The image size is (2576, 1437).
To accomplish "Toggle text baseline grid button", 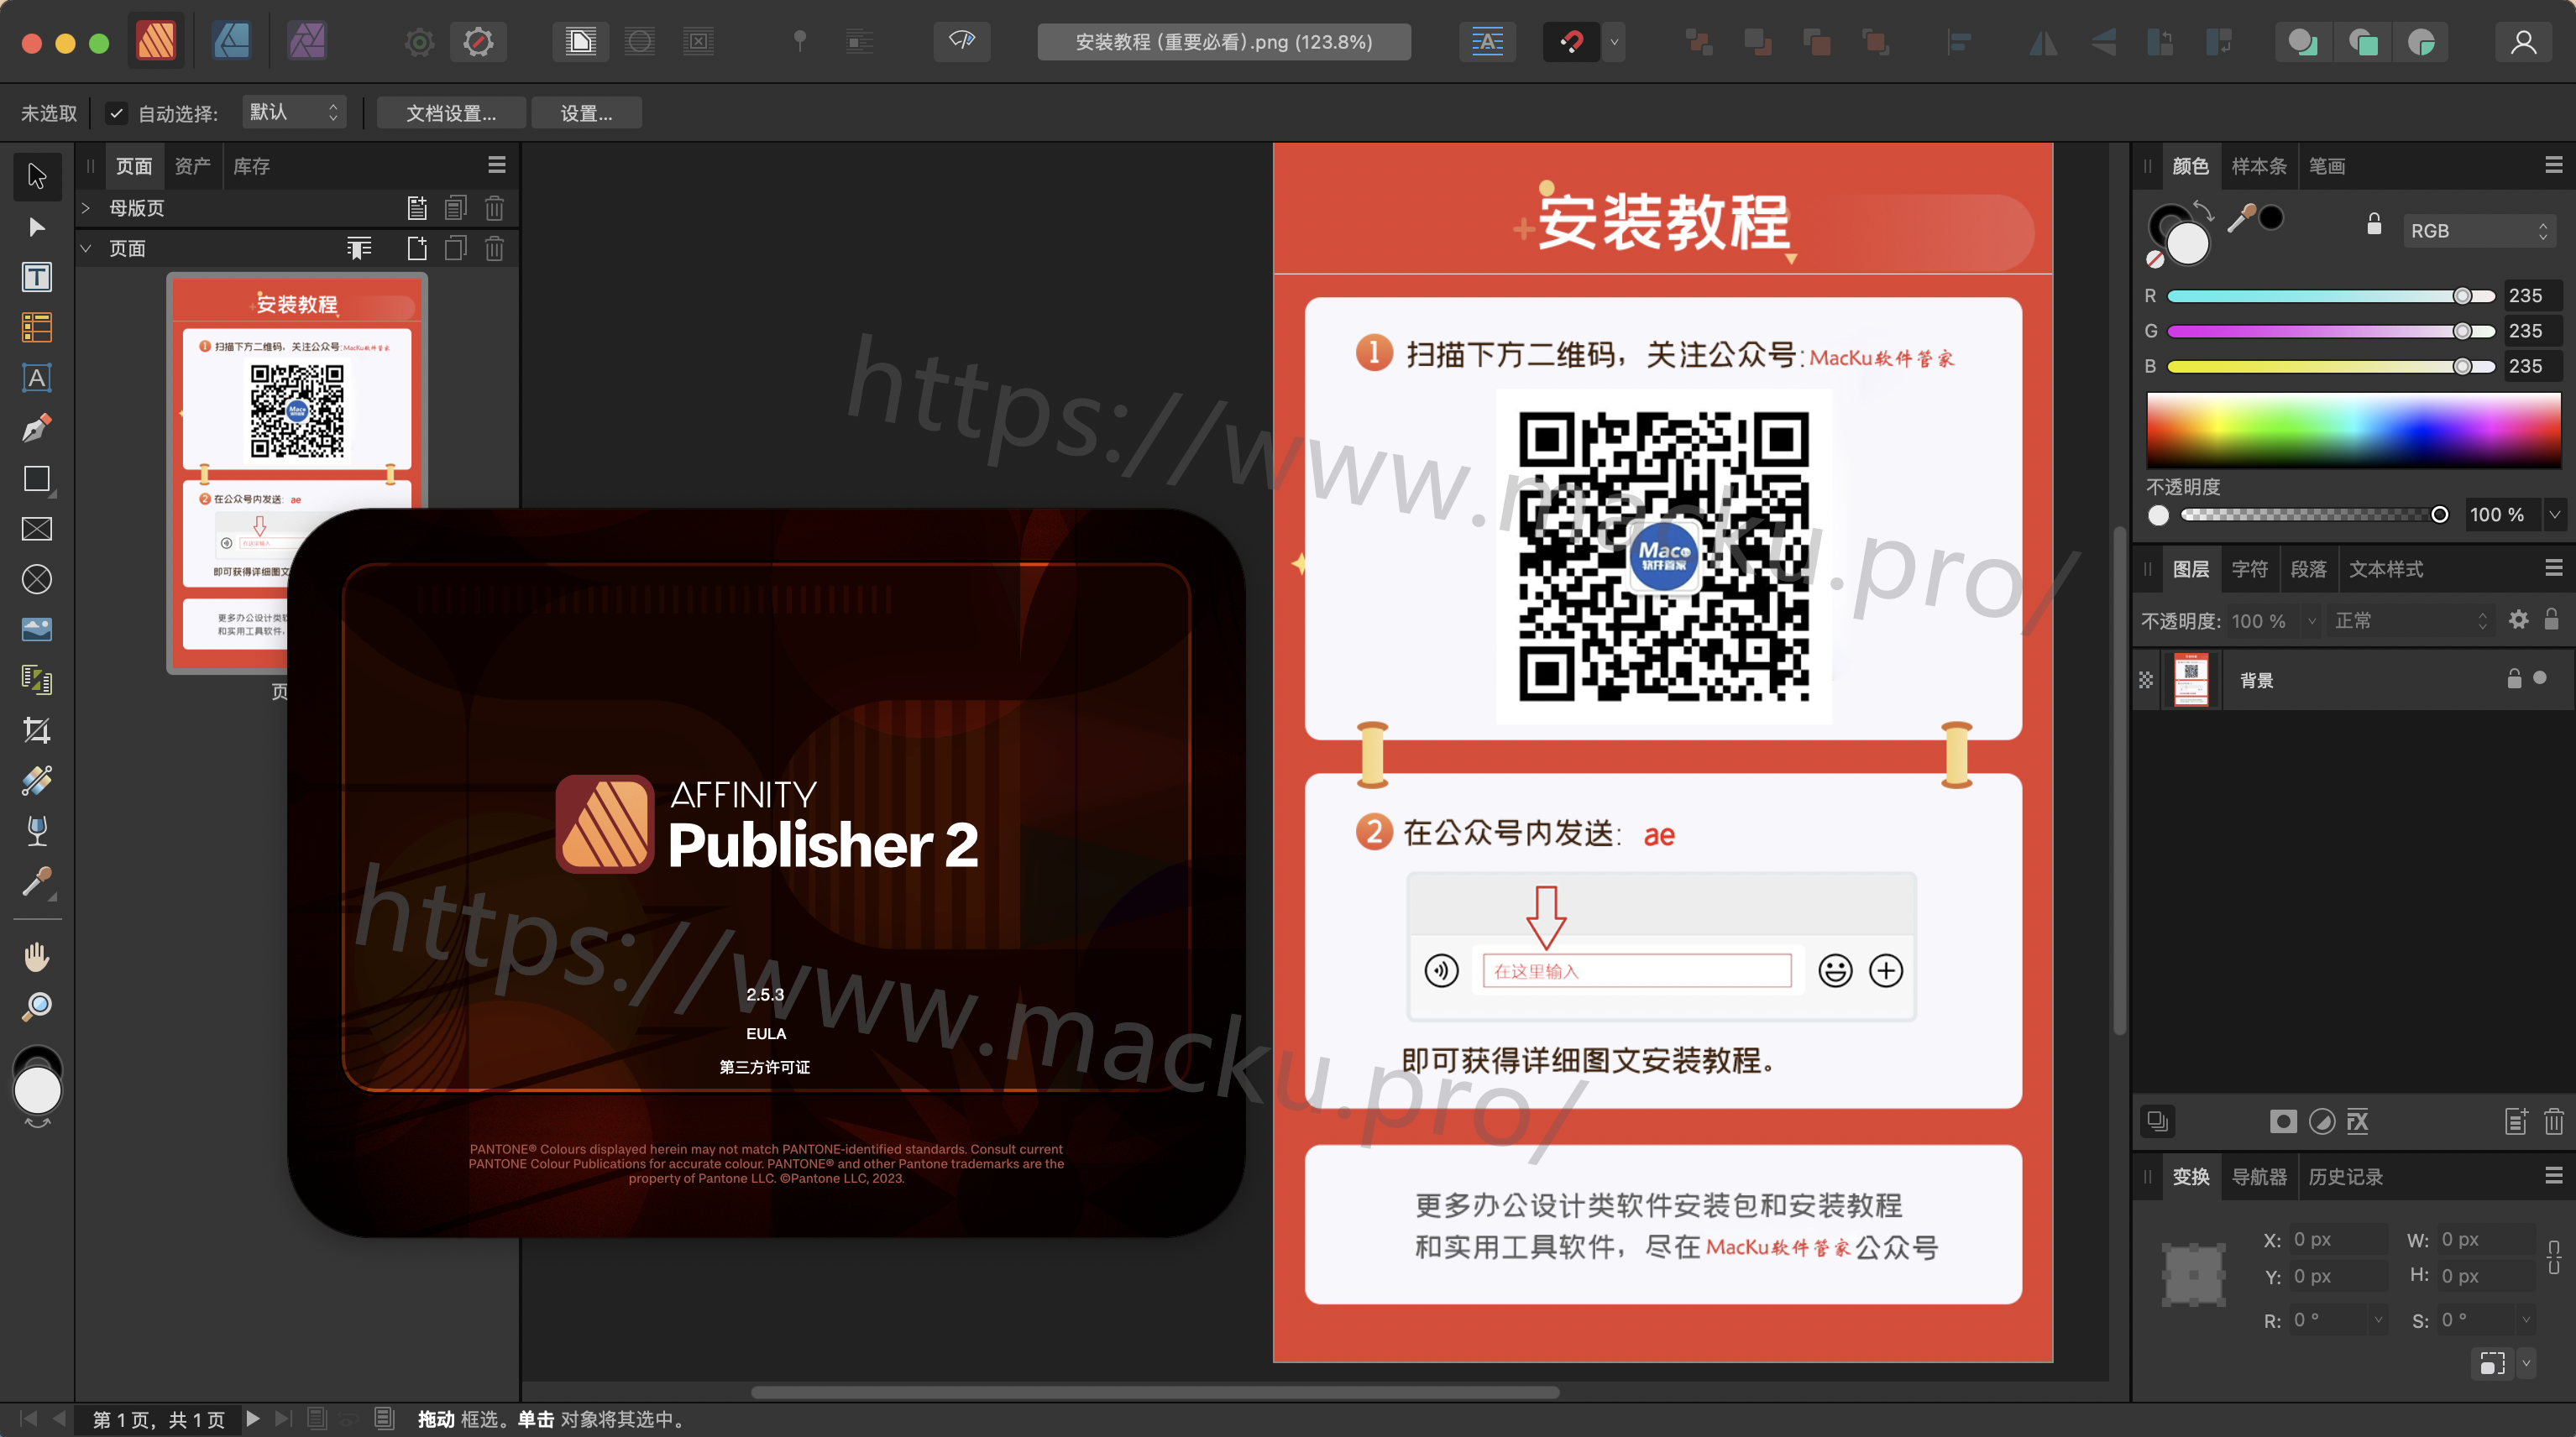I will pos(1487,42).
